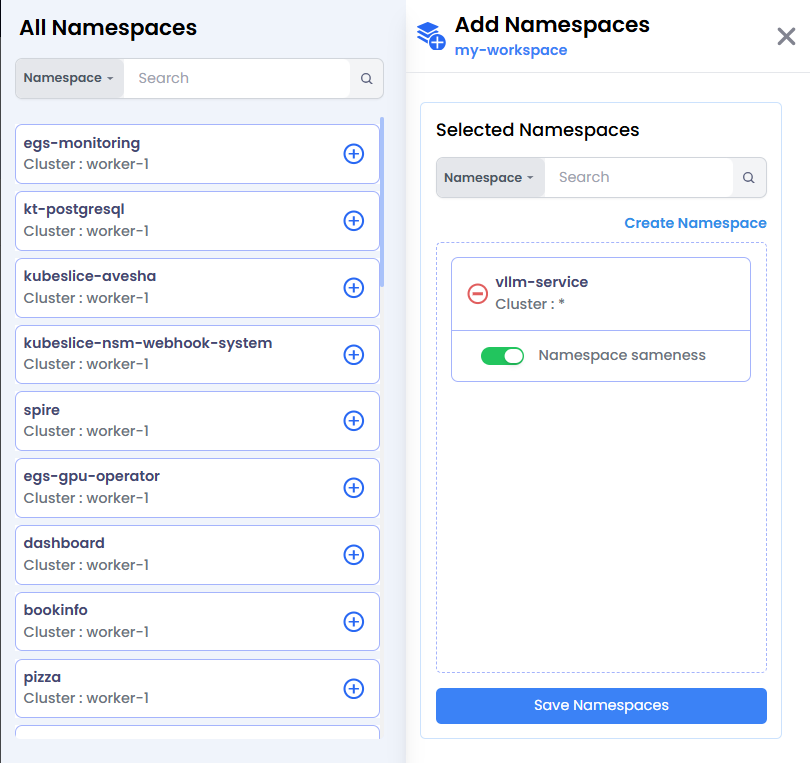Screen dimensions: 810x763
Task: Click the my-workspace label under Add Namespaces
Action: (510, 50)
